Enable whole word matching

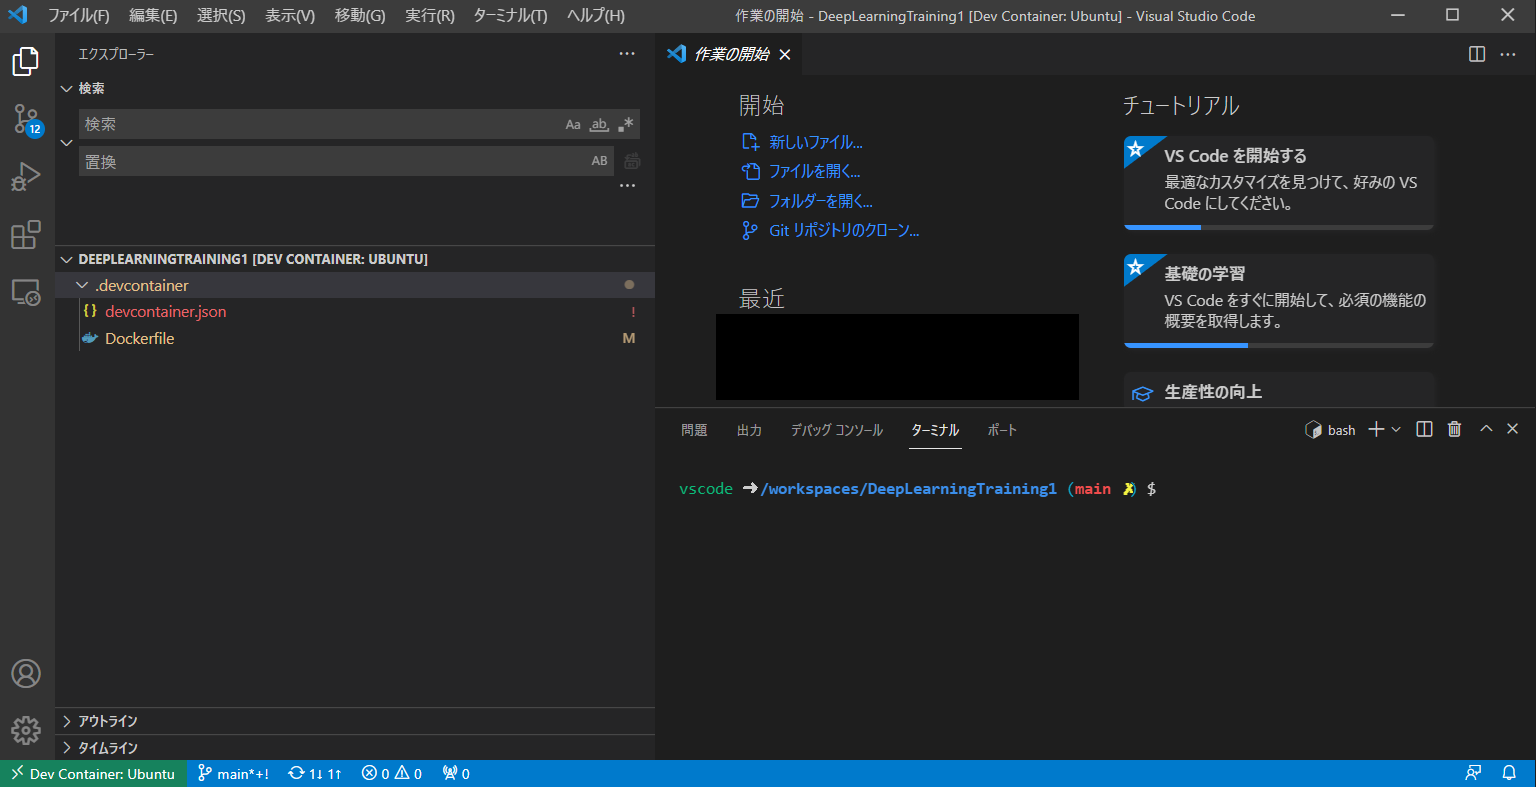click(598, 124)
